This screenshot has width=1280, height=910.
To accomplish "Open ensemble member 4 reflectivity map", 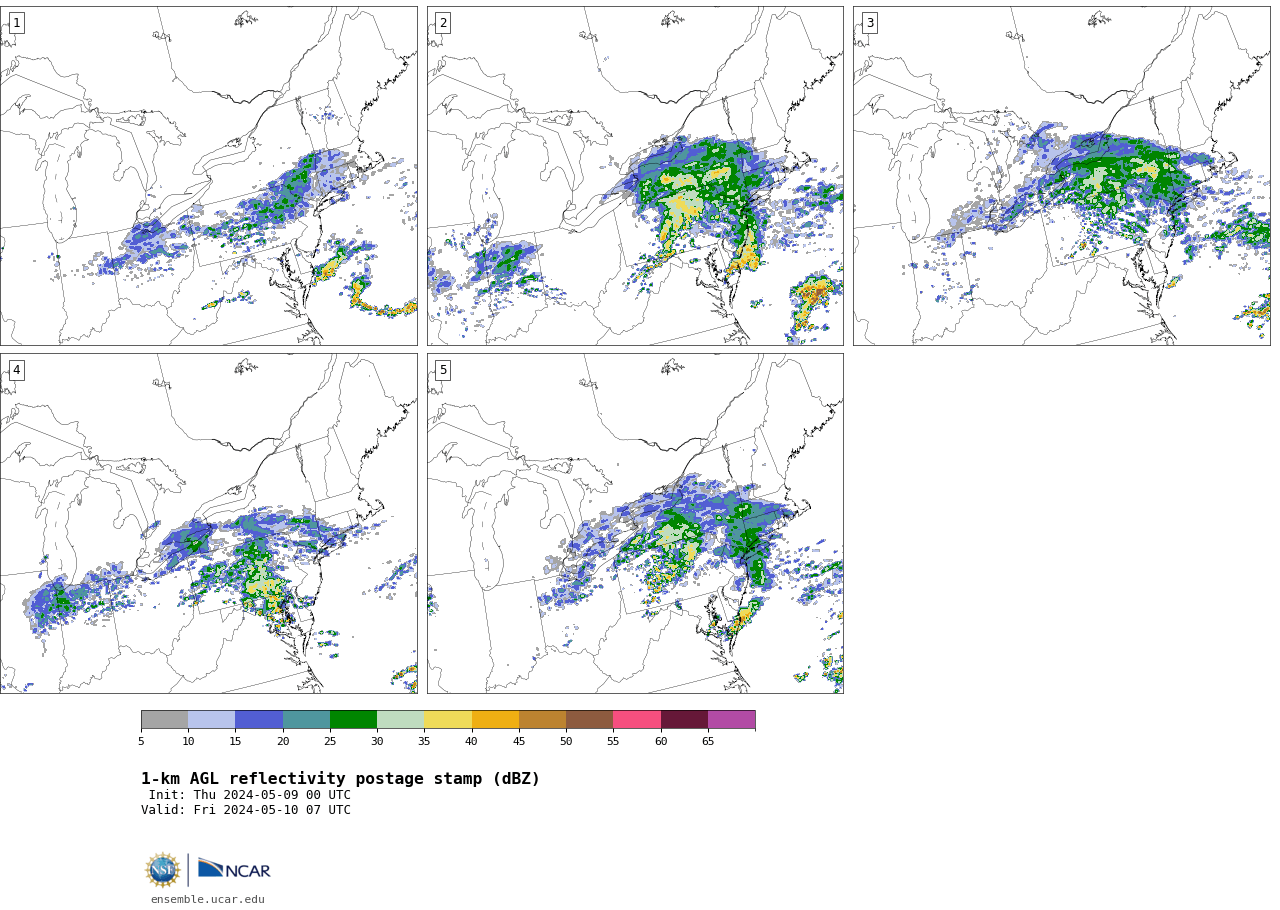I will tap(208, 523).
